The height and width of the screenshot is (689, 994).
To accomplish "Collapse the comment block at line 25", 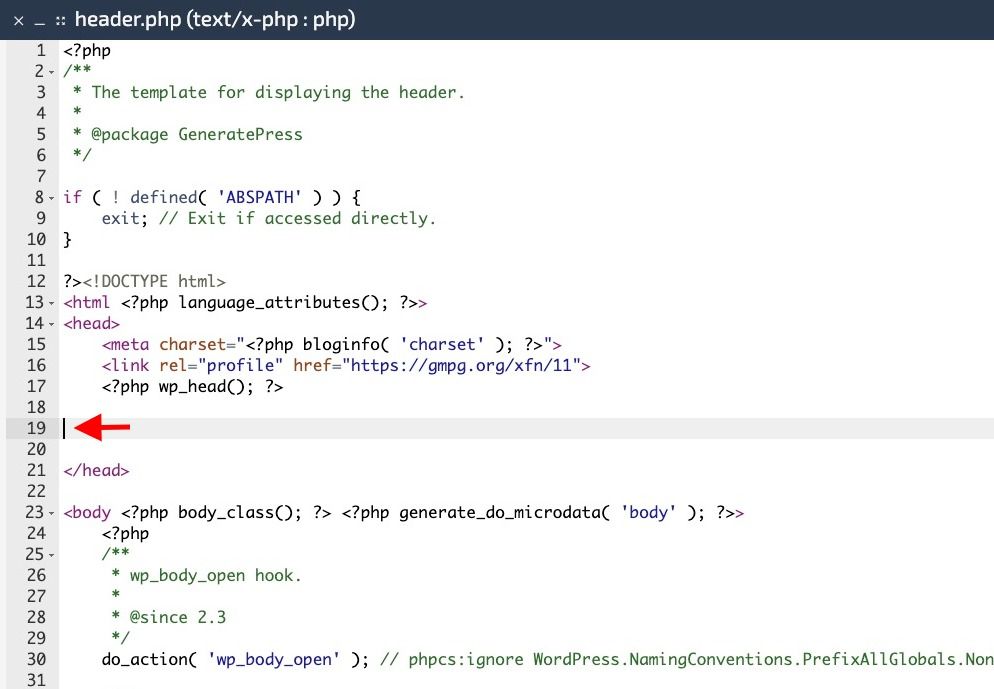I will [x=52, y=555].
